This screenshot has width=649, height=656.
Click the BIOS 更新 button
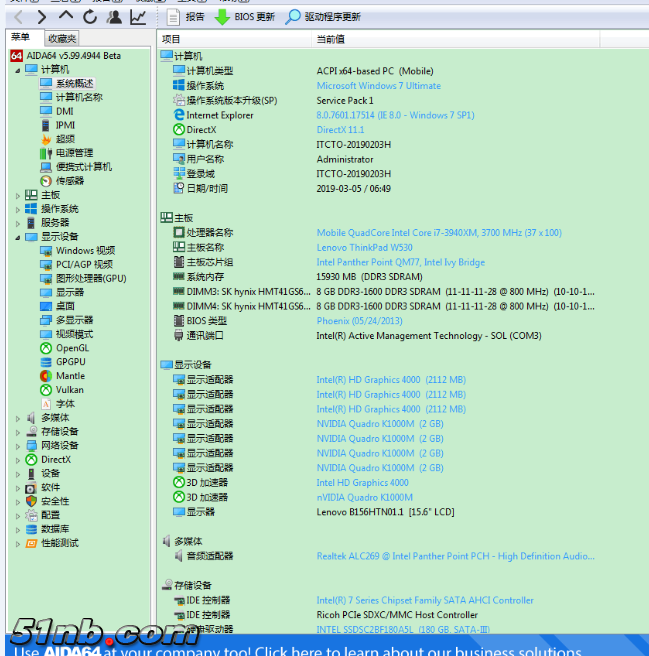click(245, 17)
